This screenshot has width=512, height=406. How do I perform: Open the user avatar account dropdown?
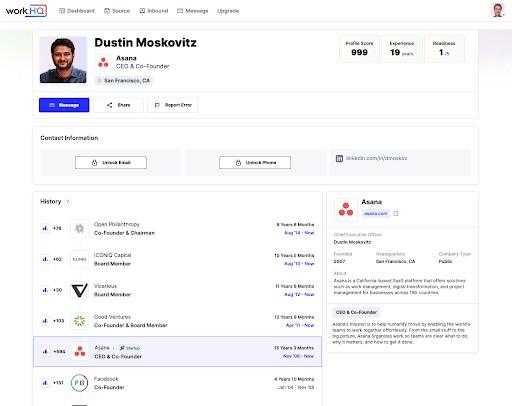[x=498, y=10]
